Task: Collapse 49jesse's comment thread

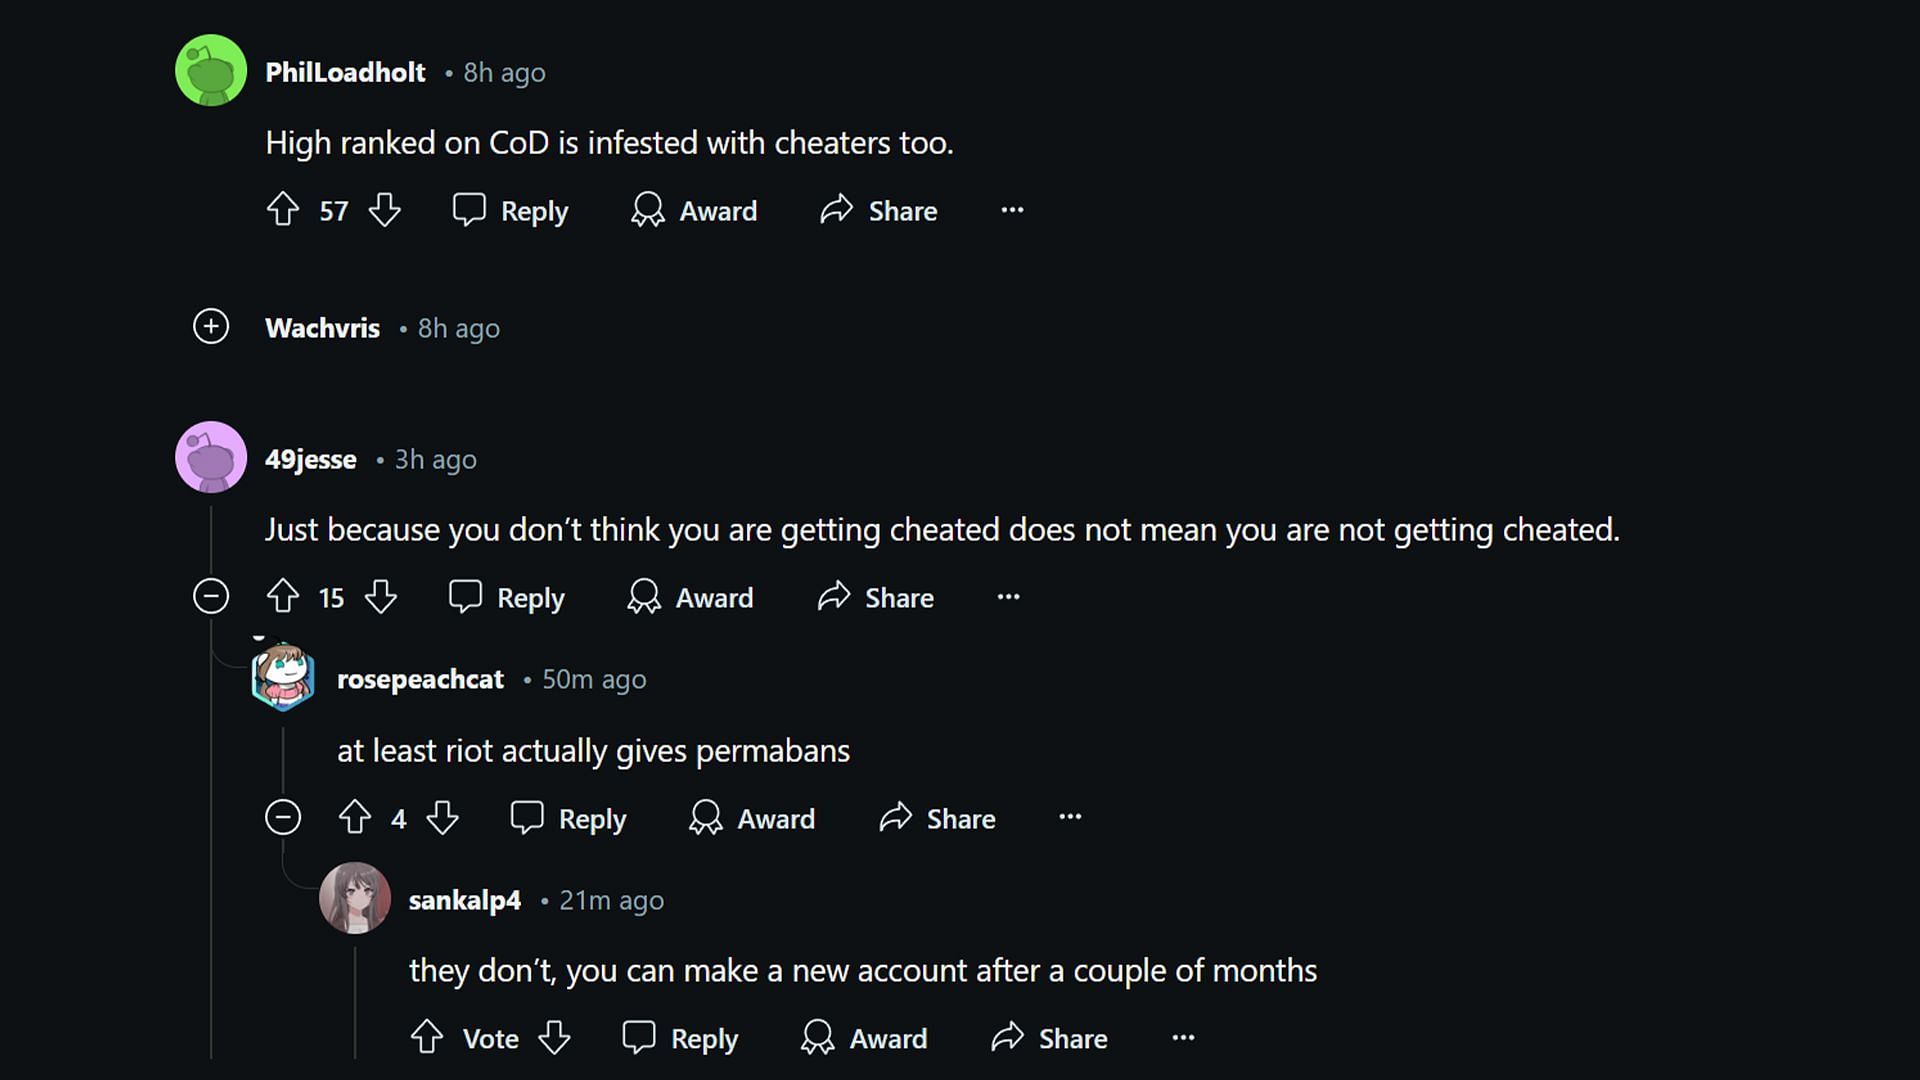Action: click(x=211, y=597)
